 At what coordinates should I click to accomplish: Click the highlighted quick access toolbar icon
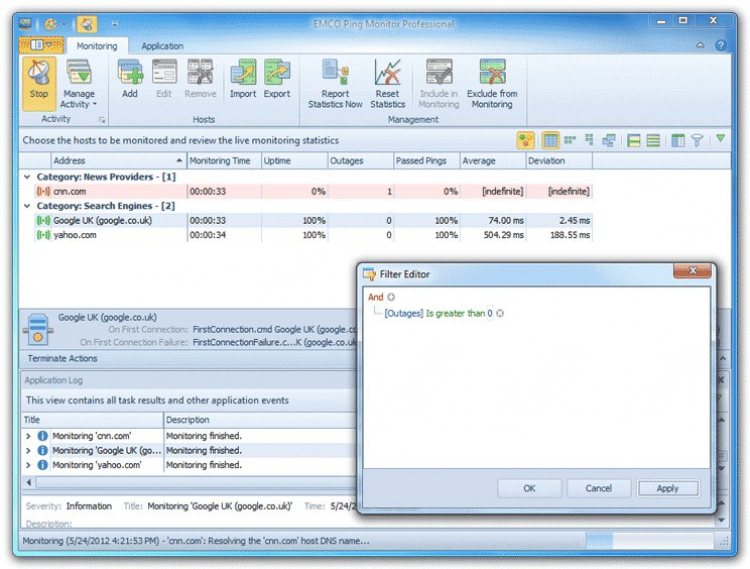coord(87,24)
